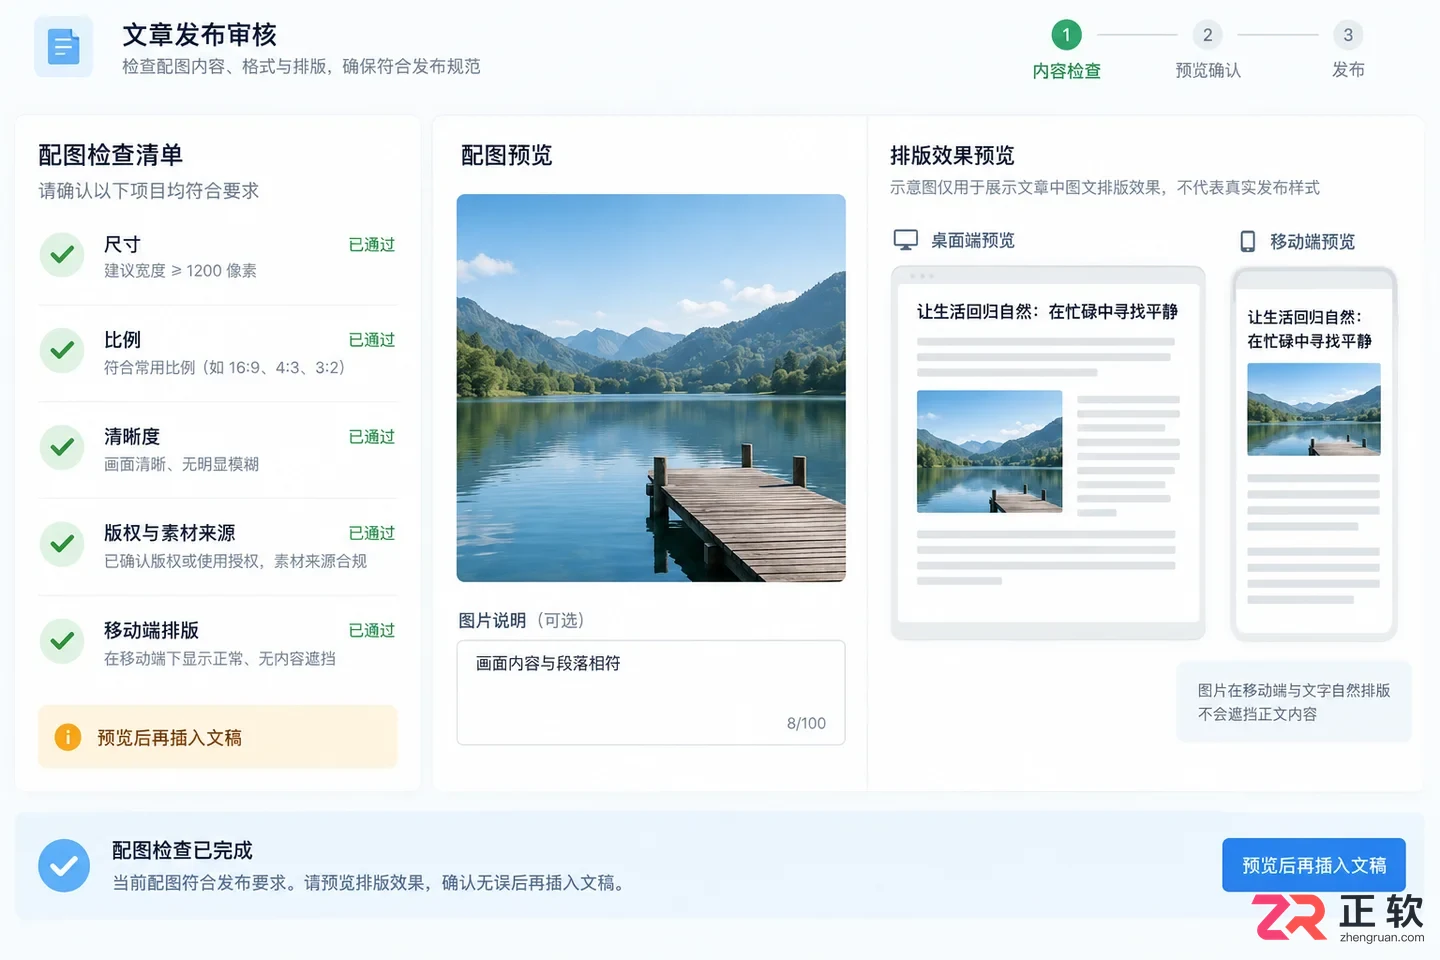Open the large lake image in 配图预览

tap(651, 388)
